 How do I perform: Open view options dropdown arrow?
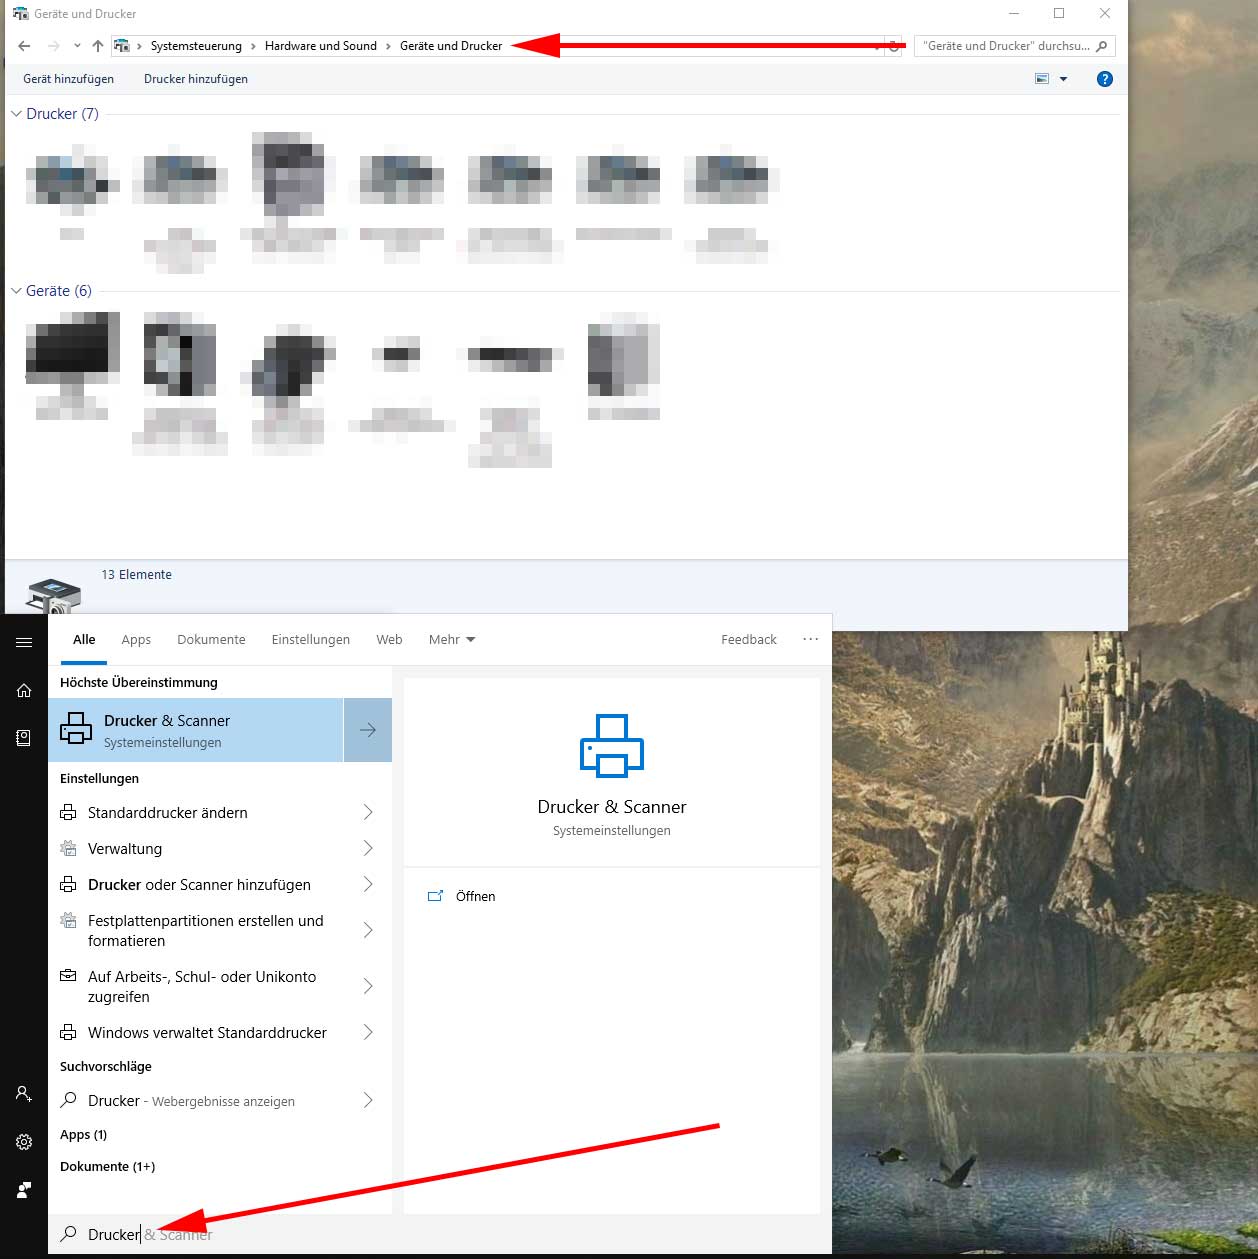pyautogui.click(x=1063, y=79)
